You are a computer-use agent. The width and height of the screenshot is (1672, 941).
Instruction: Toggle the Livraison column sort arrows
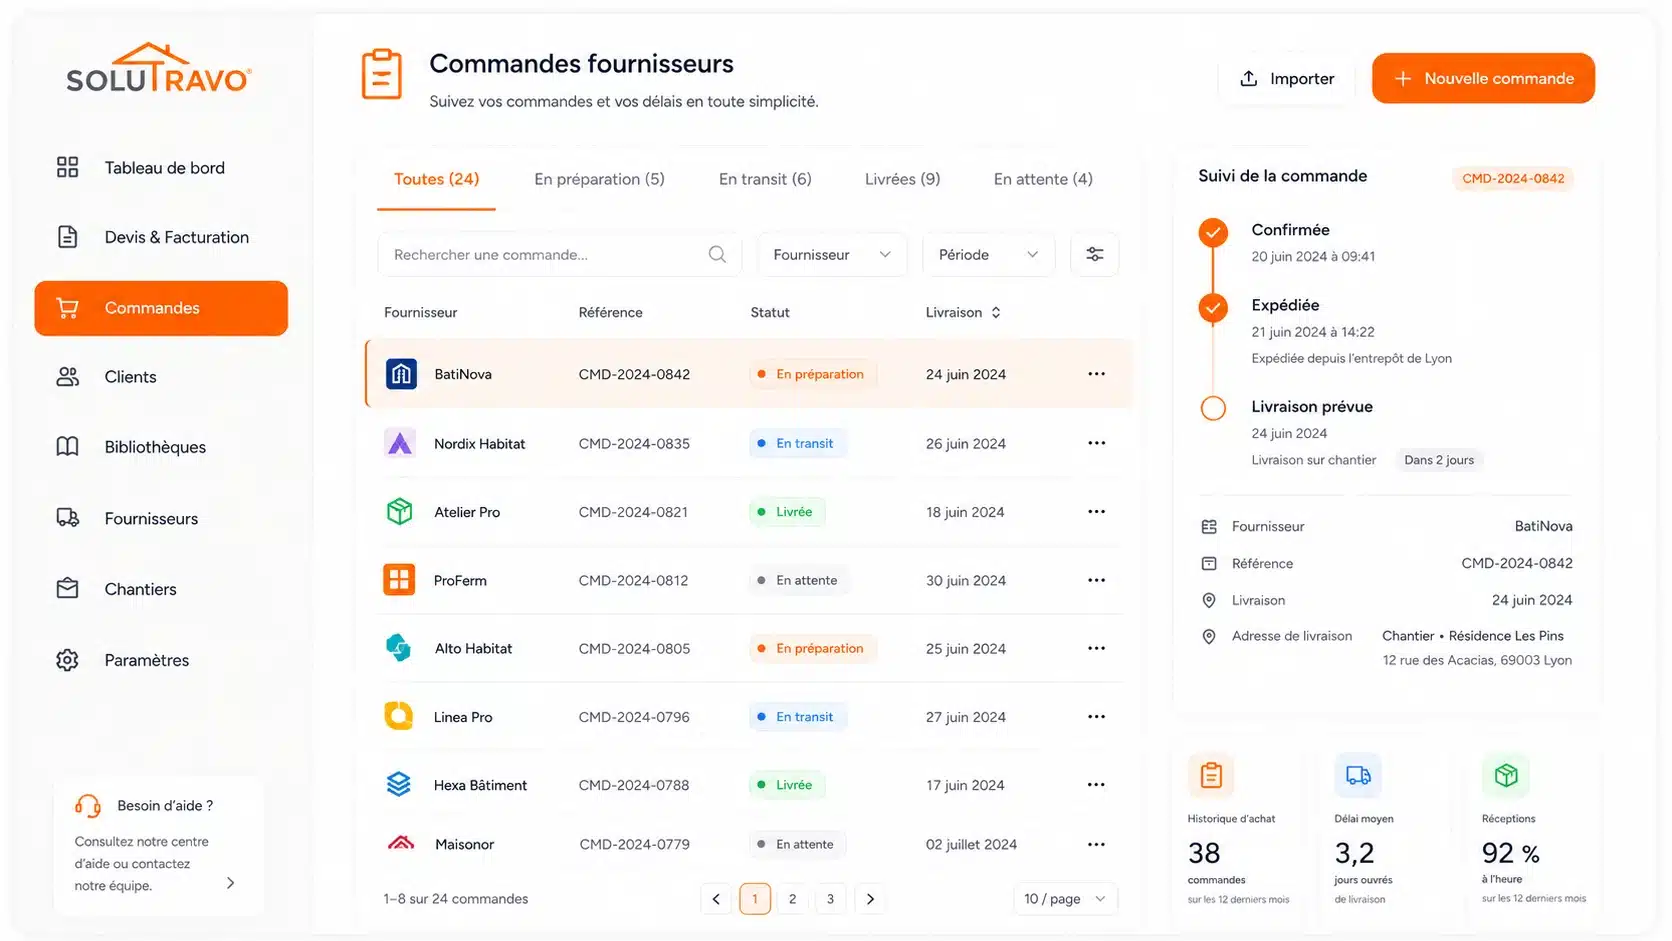[x=996, y=313]
